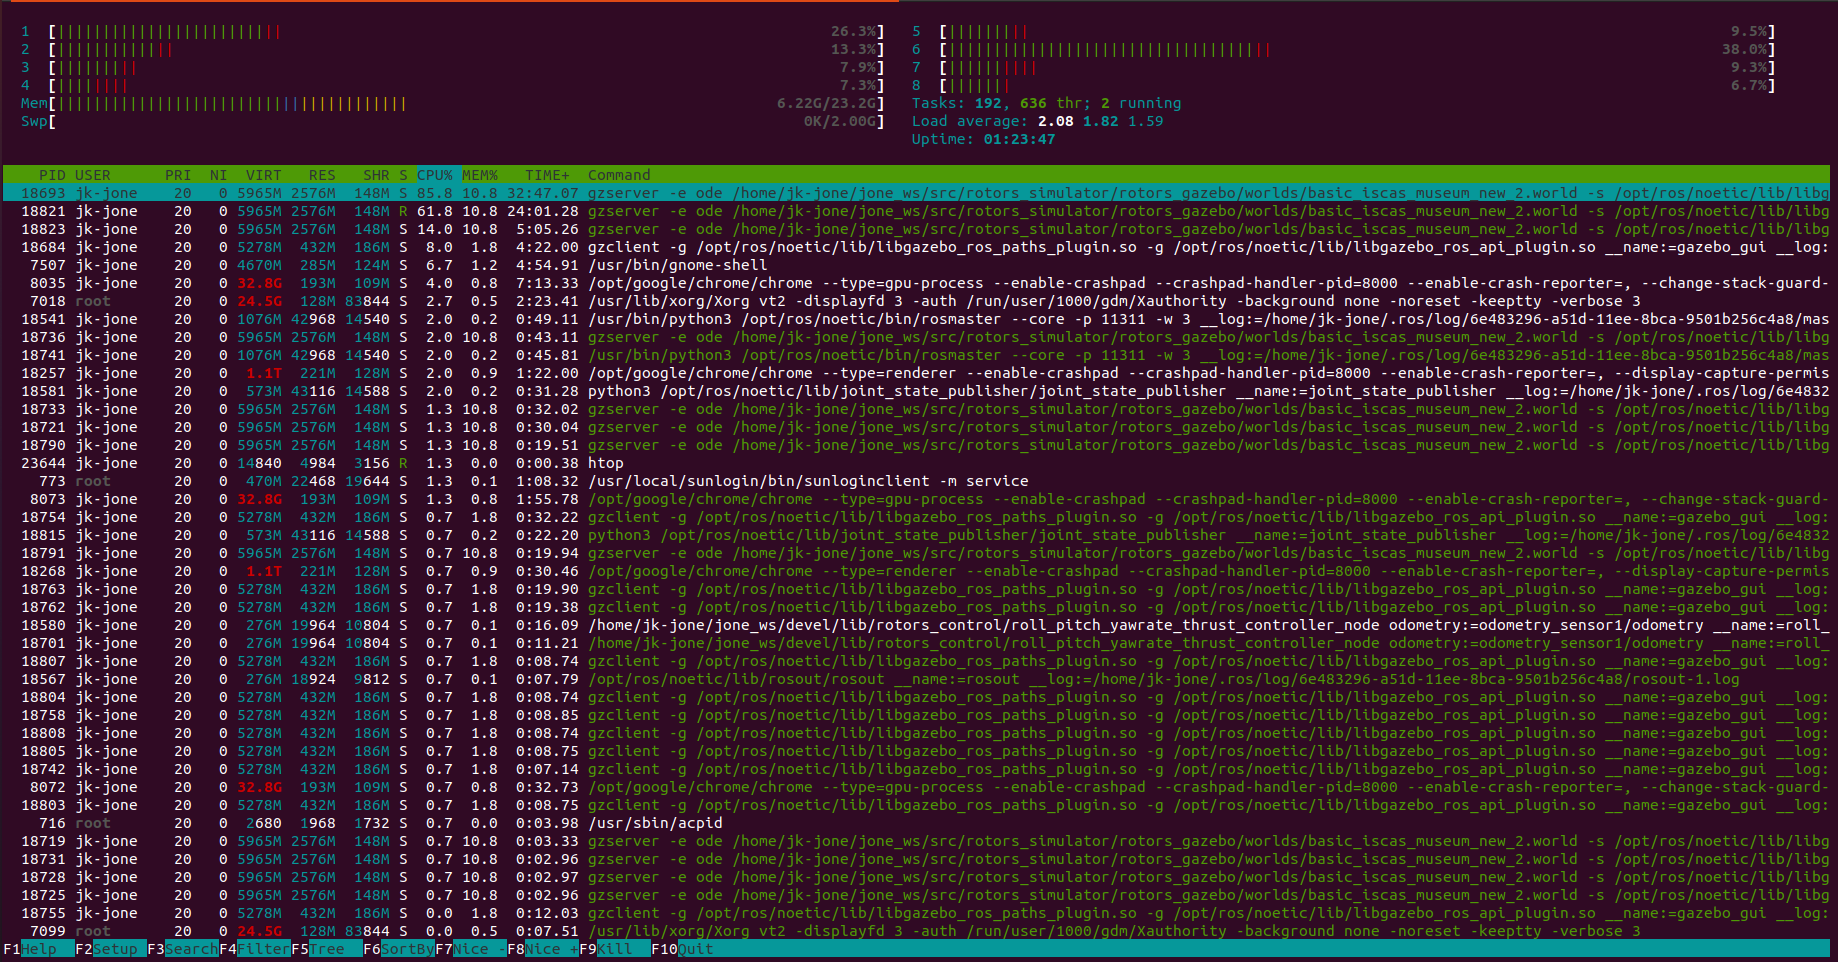Click the Tasks summary line
This screenshot has width=1838, height=962.
point(1046,103)
